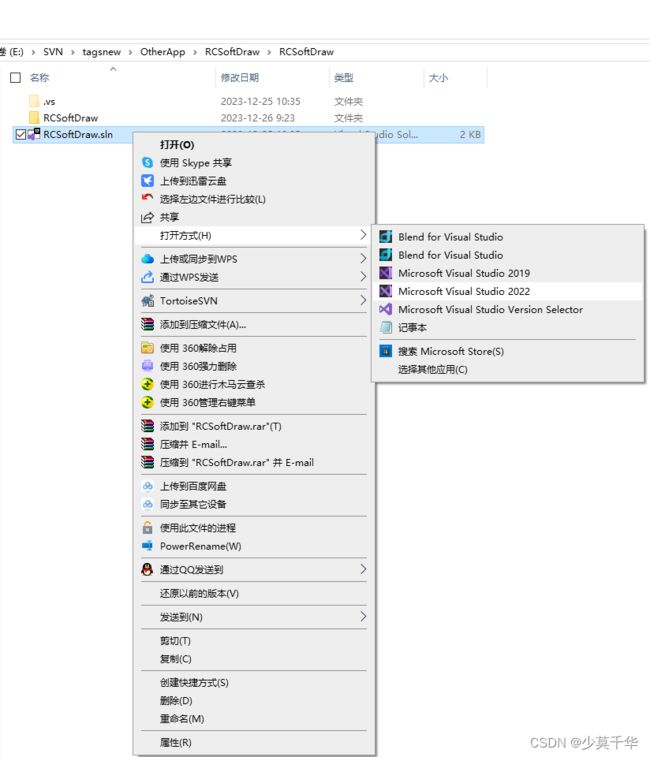Image resolution: width=650 pixels, height=757 pixels.
Task: Click the 360 manage right-click menu icon
Action: tap(147, 402)
